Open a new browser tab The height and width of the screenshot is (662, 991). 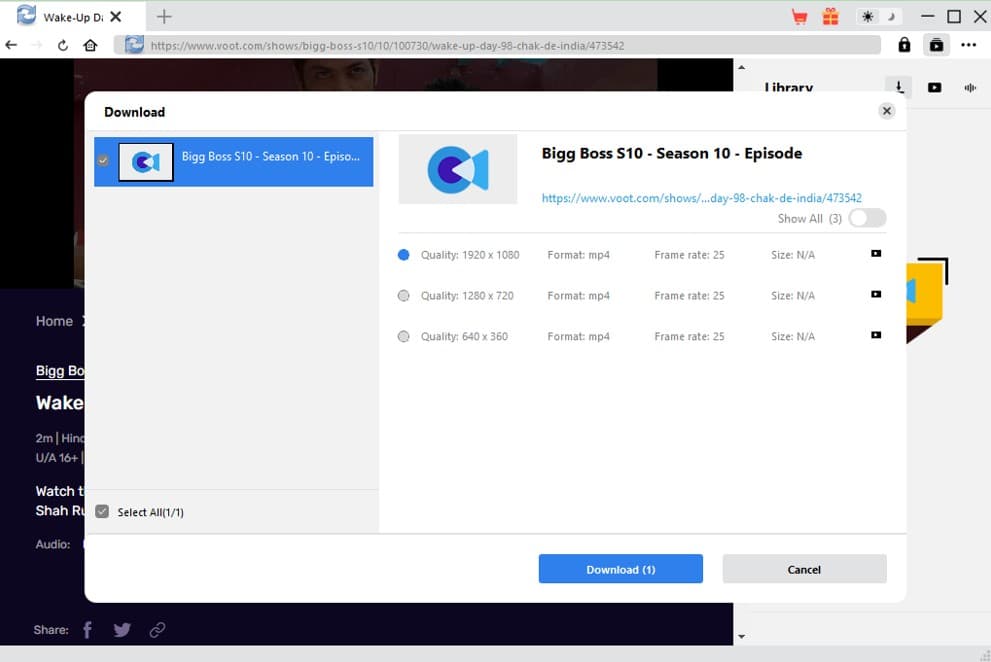(165, 17)
